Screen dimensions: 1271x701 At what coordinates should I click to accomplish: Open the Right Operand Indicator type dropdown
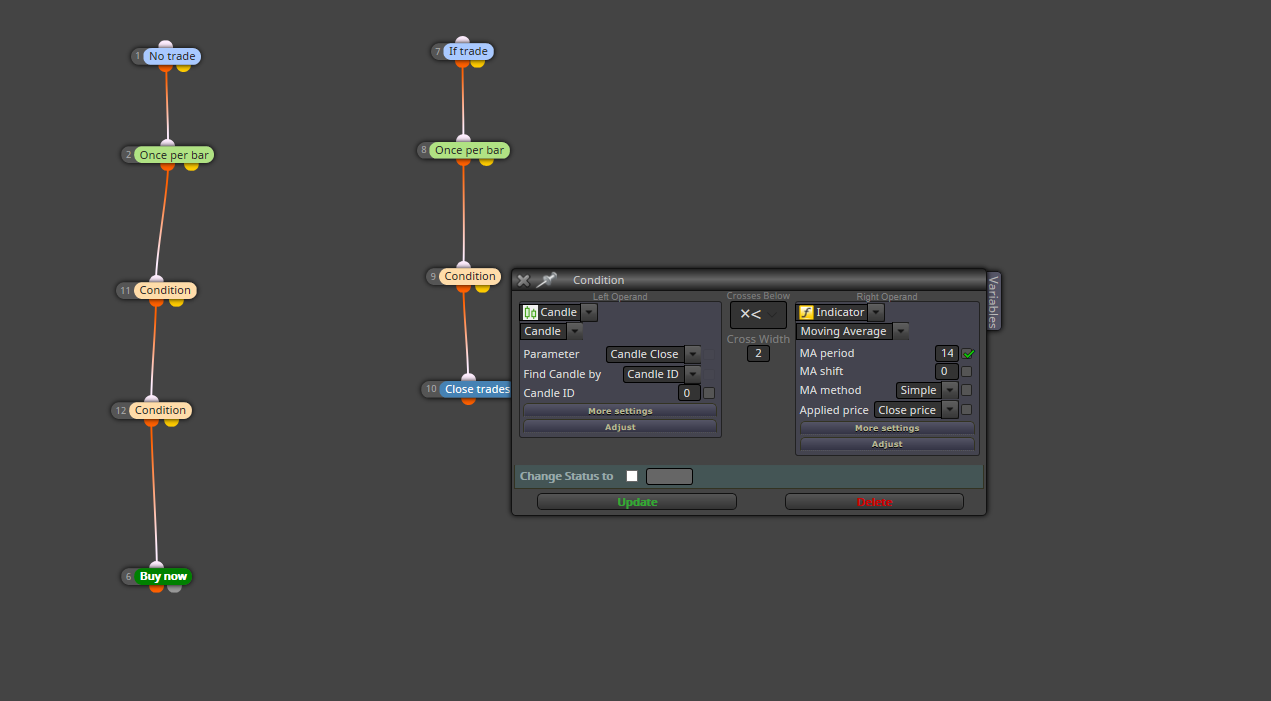(840, 312)
